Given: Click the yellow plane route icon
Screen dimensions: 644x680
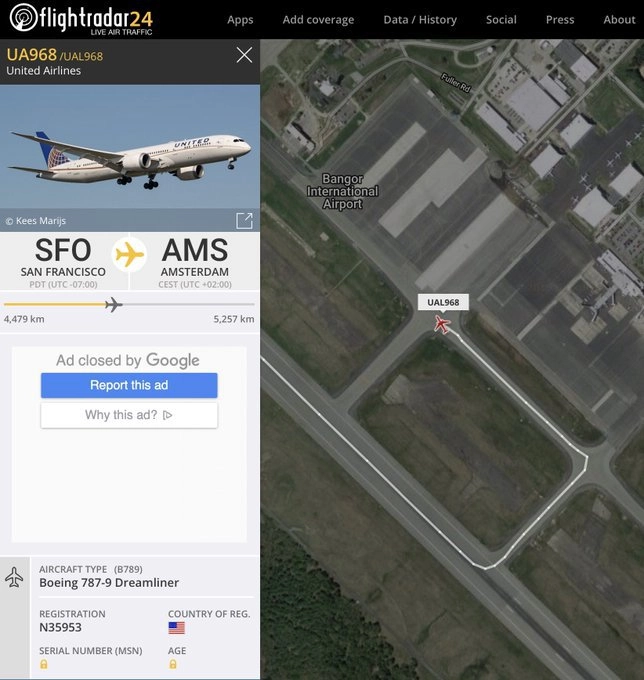Looking at the screenshot, I should click(129, 255).
